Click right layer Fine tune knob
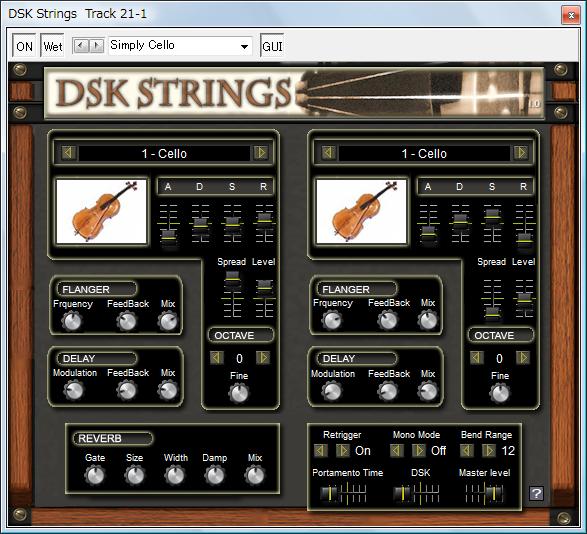This screenshot has width=587, height=534. pos(500,393)
